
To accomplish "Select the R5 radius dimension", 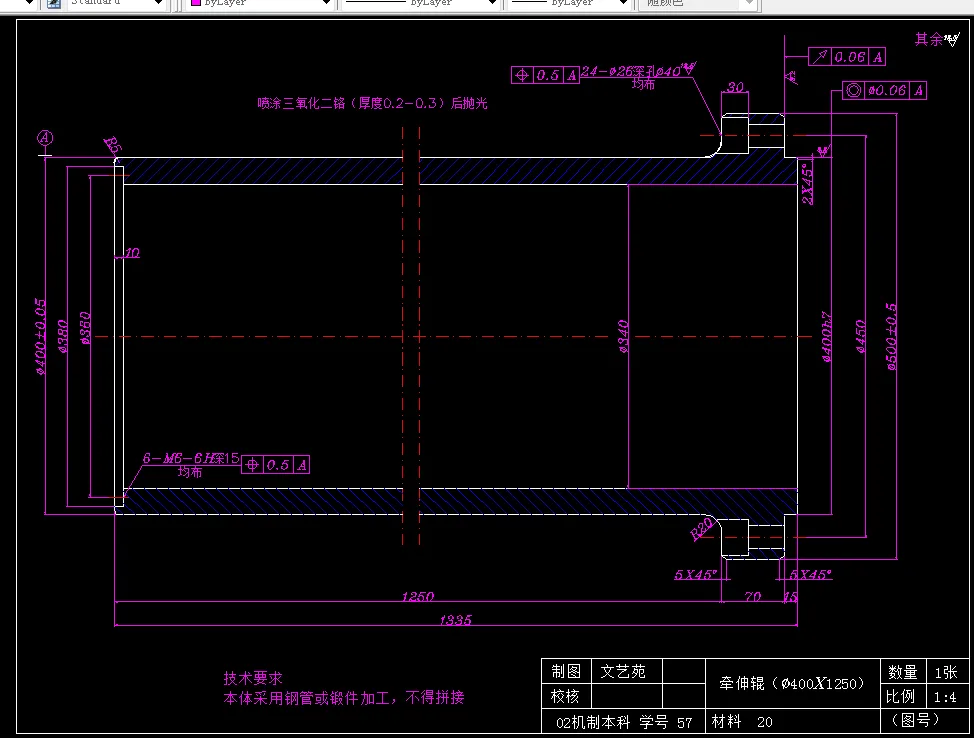I will [x=113, y=145].
